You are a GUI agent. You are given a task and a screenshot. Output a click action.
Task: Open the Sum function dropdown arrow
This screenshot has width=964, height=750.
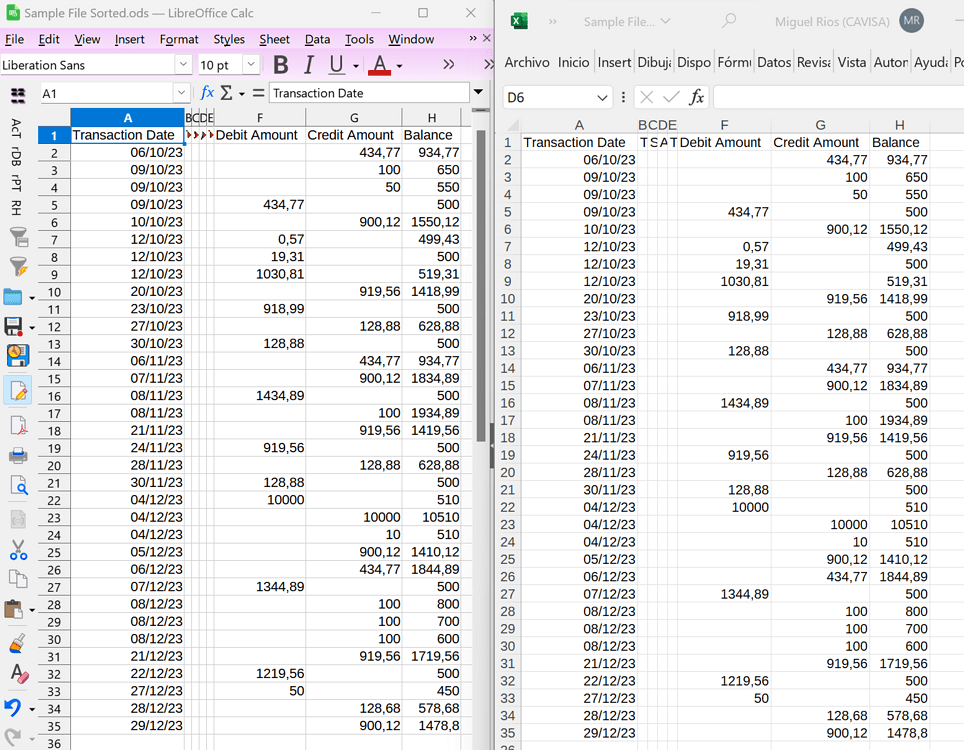pyautogui.click(x=242, y=94)
